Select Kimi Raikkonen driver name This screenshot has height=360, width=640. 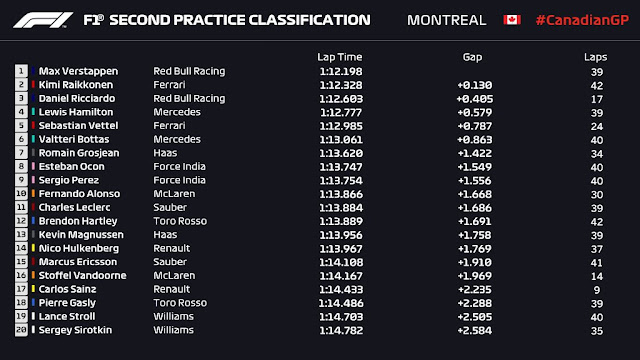[x=76, y=85]
